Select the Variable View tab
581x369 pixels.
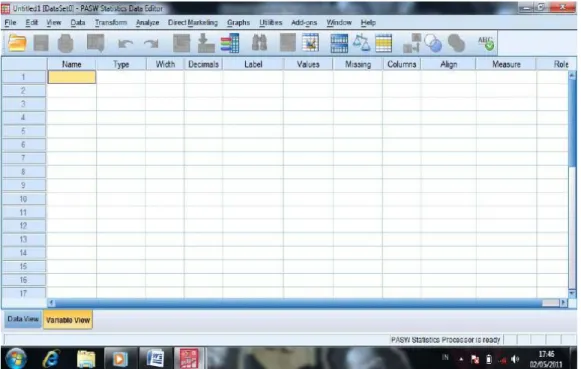click(68, 320)
